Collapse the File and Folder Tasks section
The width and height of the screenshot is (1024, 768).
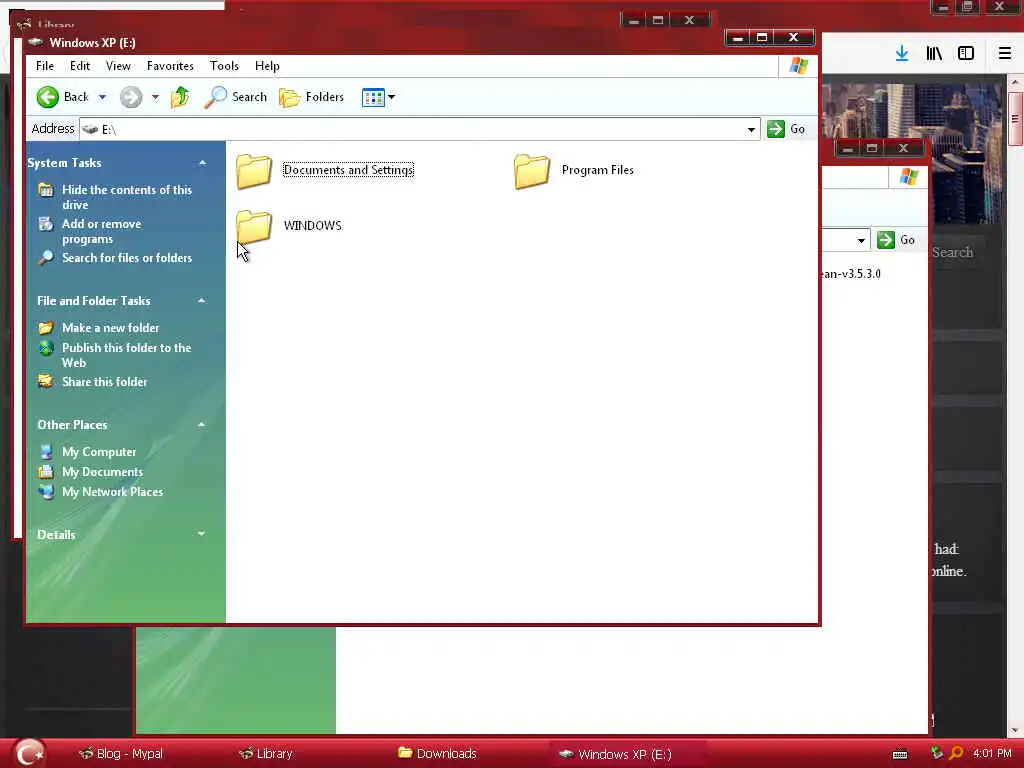201,300
